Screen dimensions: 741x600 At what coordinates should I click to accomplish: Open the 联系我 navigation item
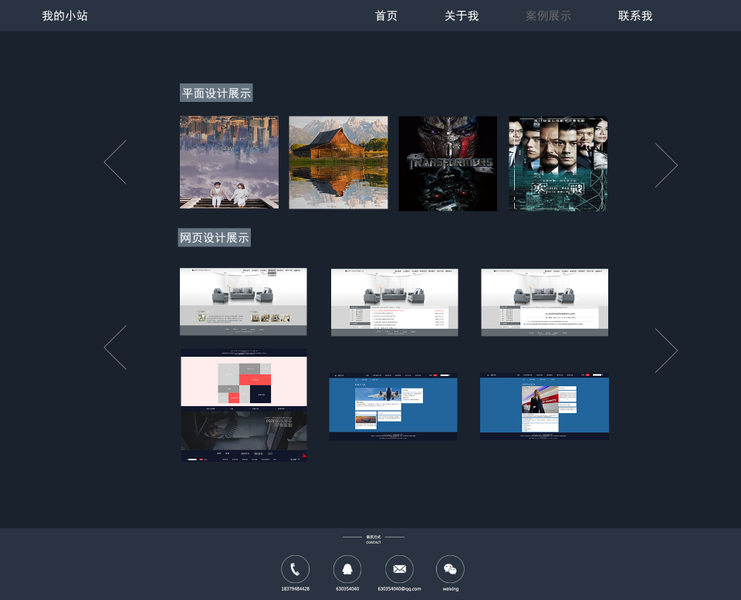pyautogui.click(x=635, y=16)
